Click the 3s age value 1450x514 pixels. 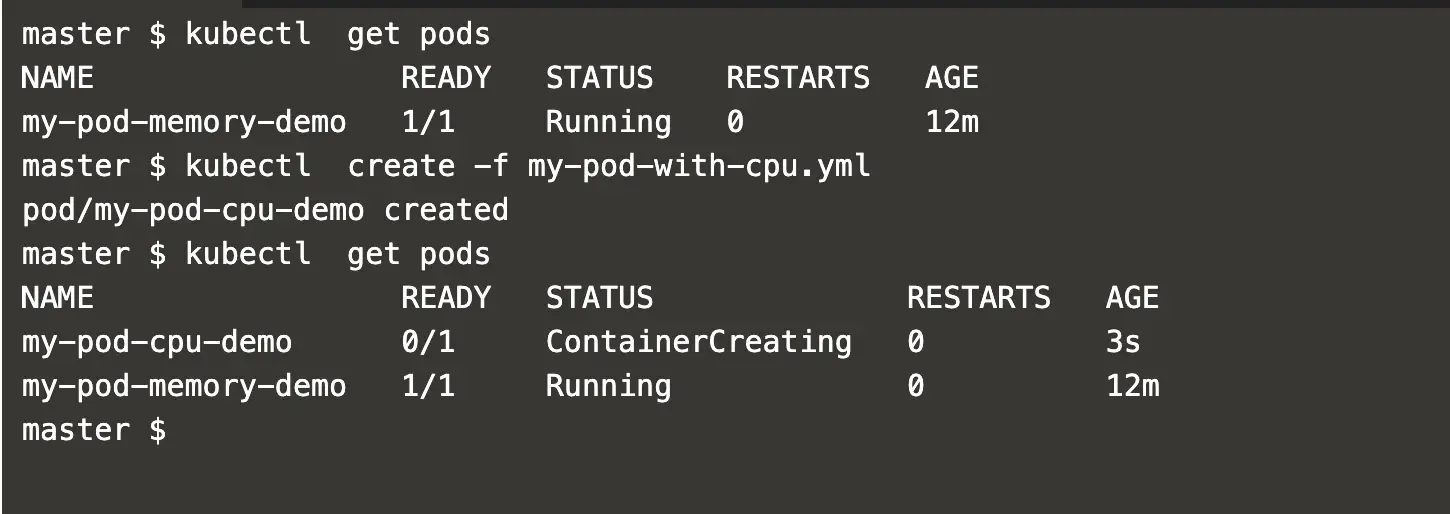point(1123,343)
